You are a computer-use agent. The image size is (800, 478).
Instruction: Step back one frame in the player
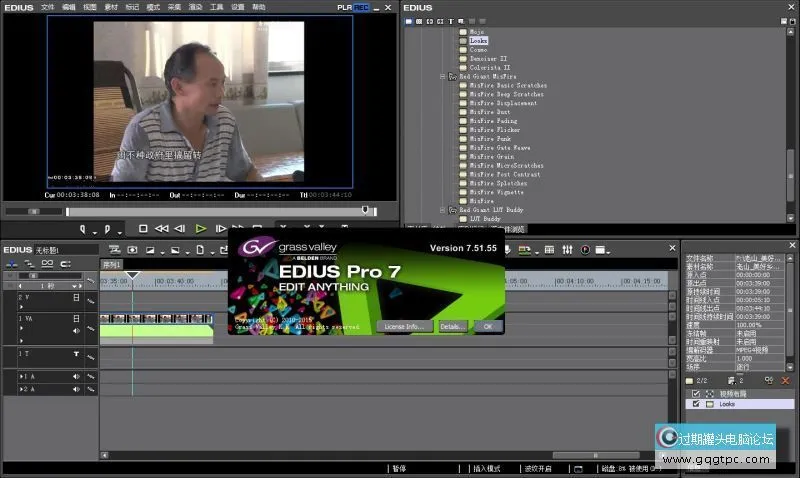(x=180, y=229)
